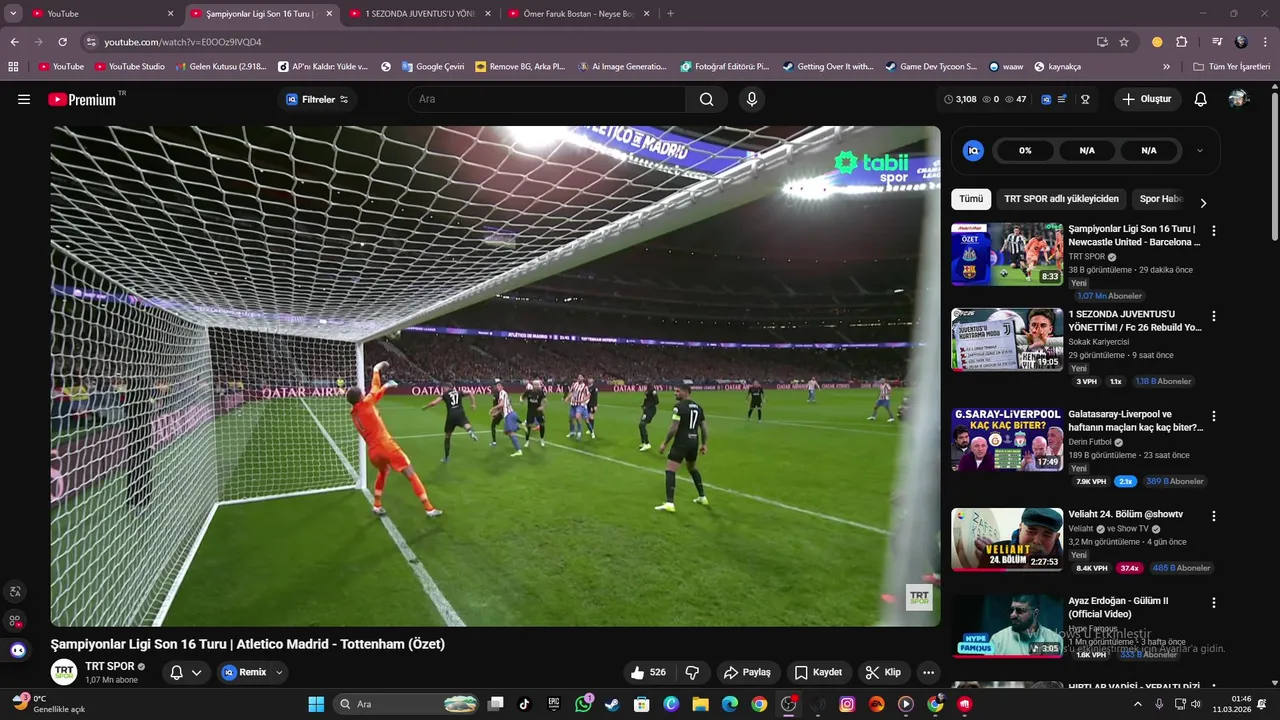This screenshot has width=1280, height=720.
Task: Open Steam from the taskbar
Action: click(x=612, y=704)
